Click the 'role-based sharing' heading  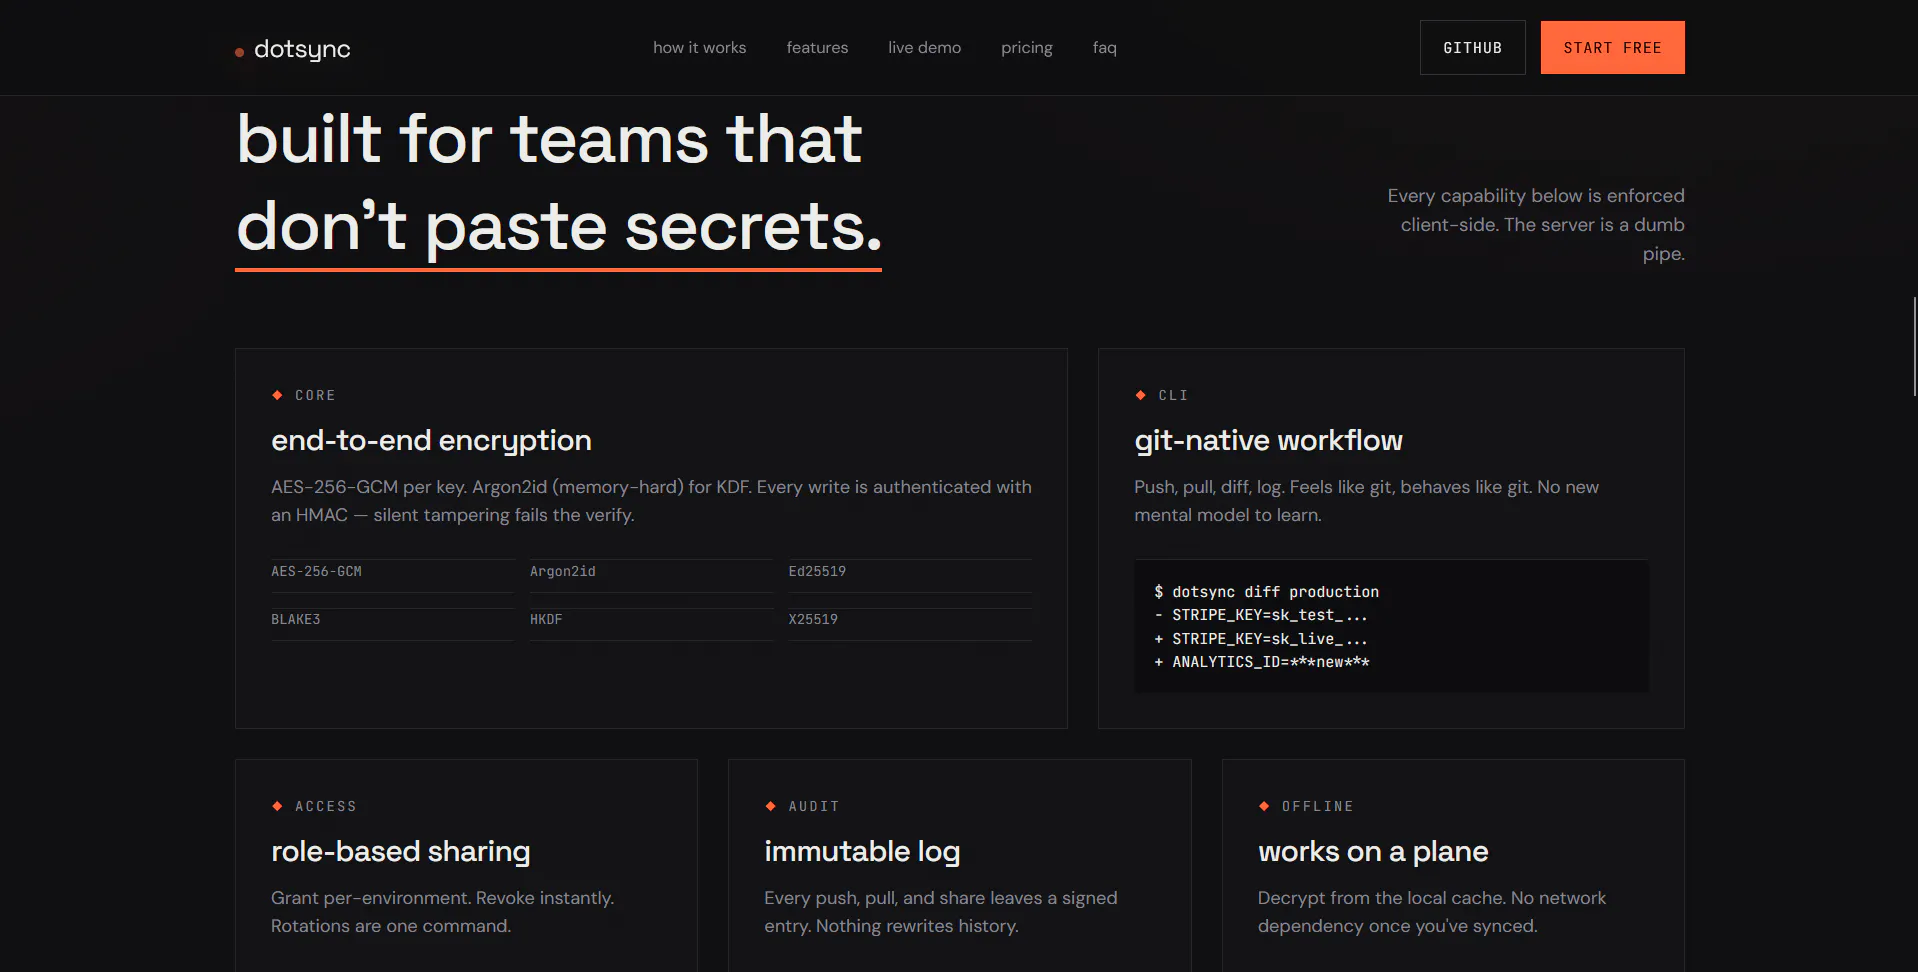(x=401, y=852)
